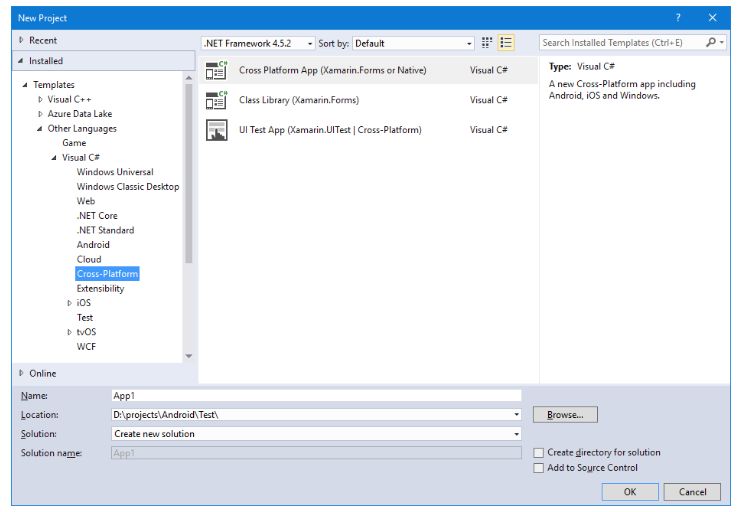Click the Name input field
Viewport: 739px width, 512px height.
[x=316, y=396]
